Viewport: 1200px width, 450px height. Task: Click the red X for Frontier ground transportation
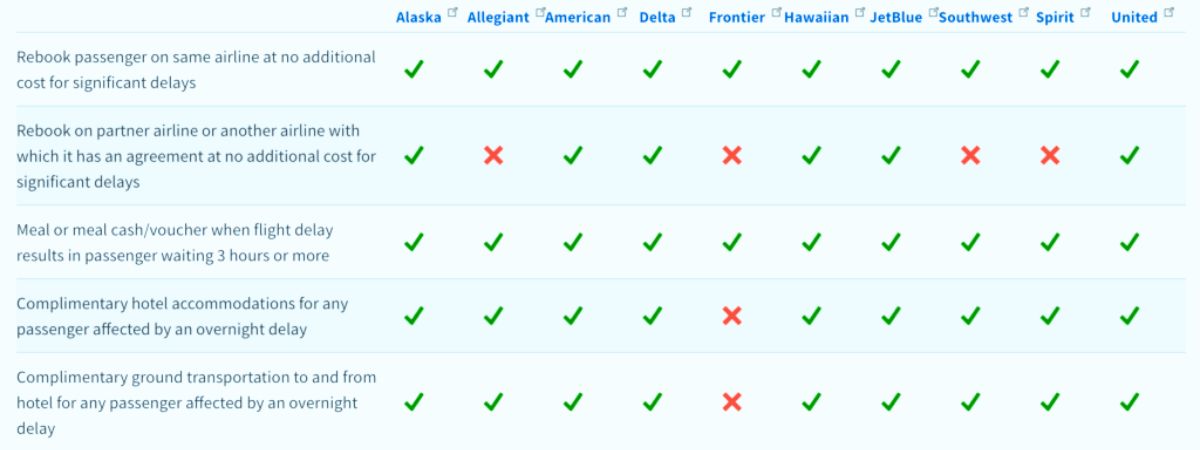click(732, 402)
